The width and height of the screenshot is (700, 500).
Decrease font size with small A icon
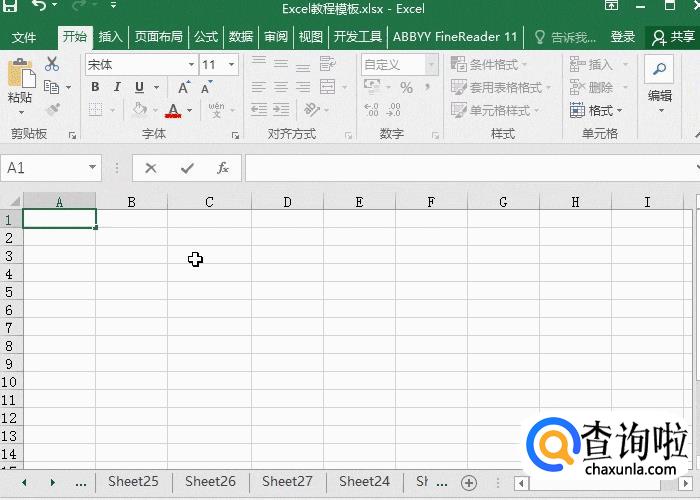point(206,87)
